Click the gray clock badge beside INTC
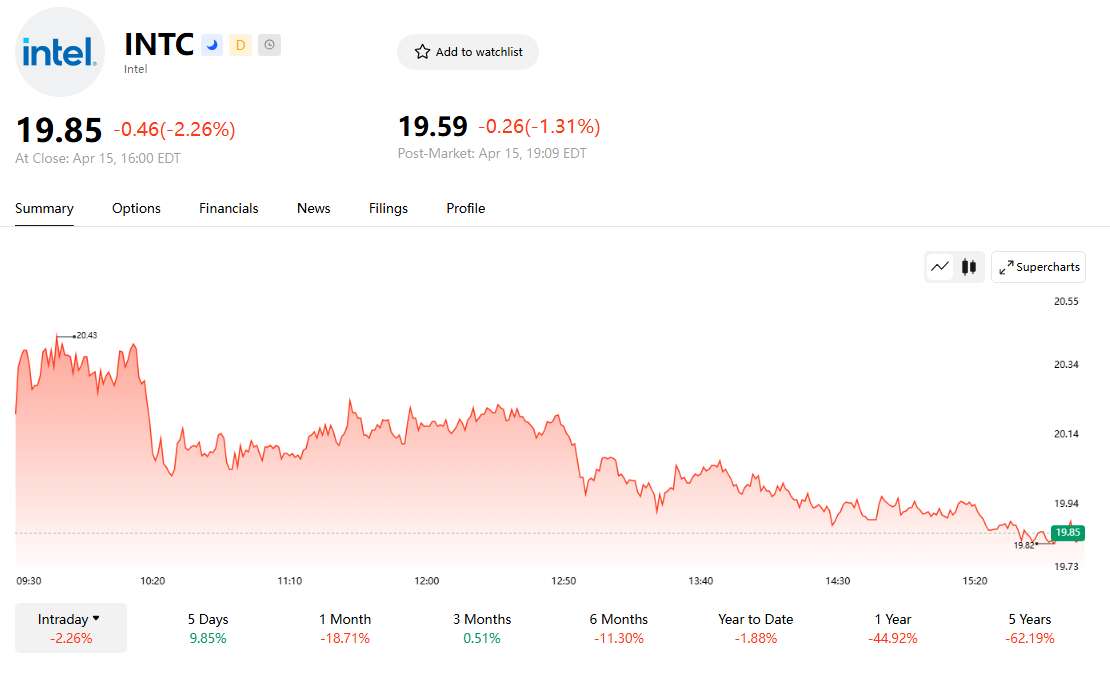The image size is (1110, 674). point(269,45)
